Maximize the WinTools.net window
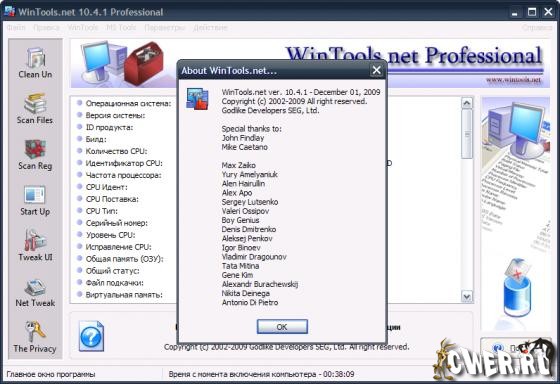 coord(532,12)
